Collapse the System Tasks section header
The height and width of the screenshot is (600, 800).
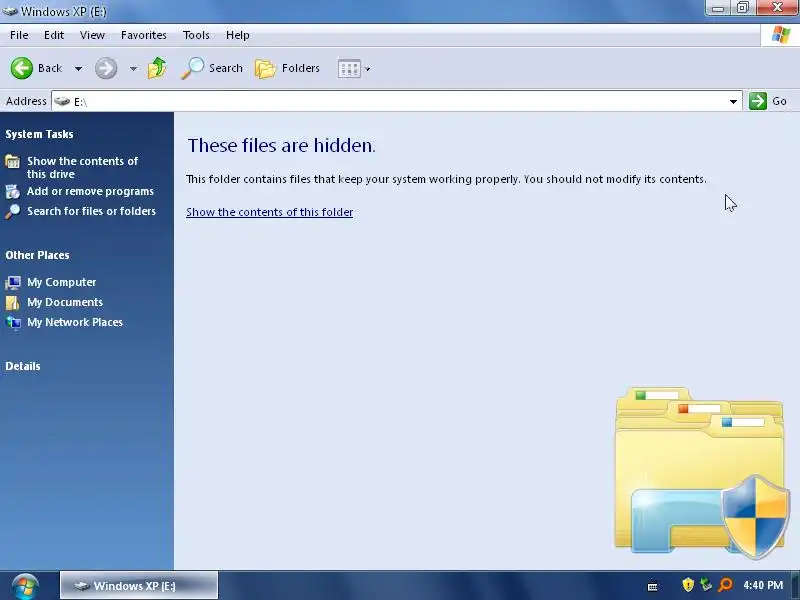tap(39, 134)
